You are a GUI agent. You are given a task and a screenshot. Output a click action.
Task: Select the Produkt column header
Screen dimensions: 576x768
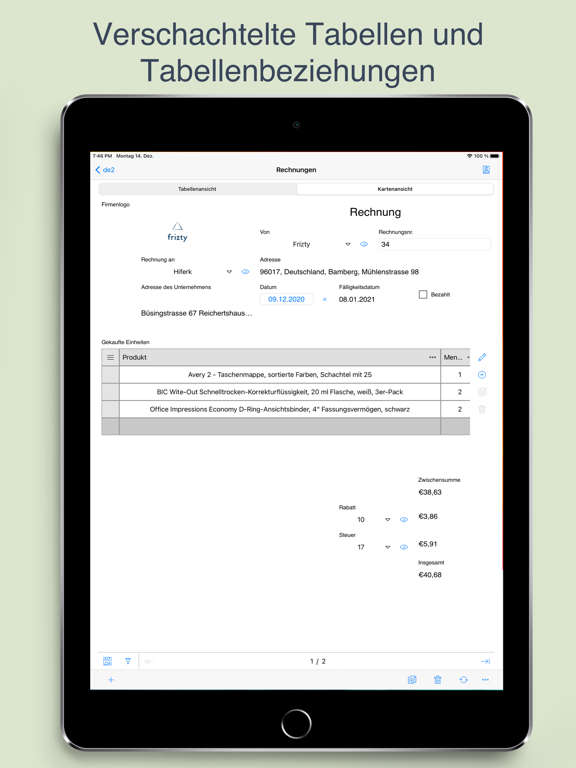pyautogui.click(x=280, y=358)
